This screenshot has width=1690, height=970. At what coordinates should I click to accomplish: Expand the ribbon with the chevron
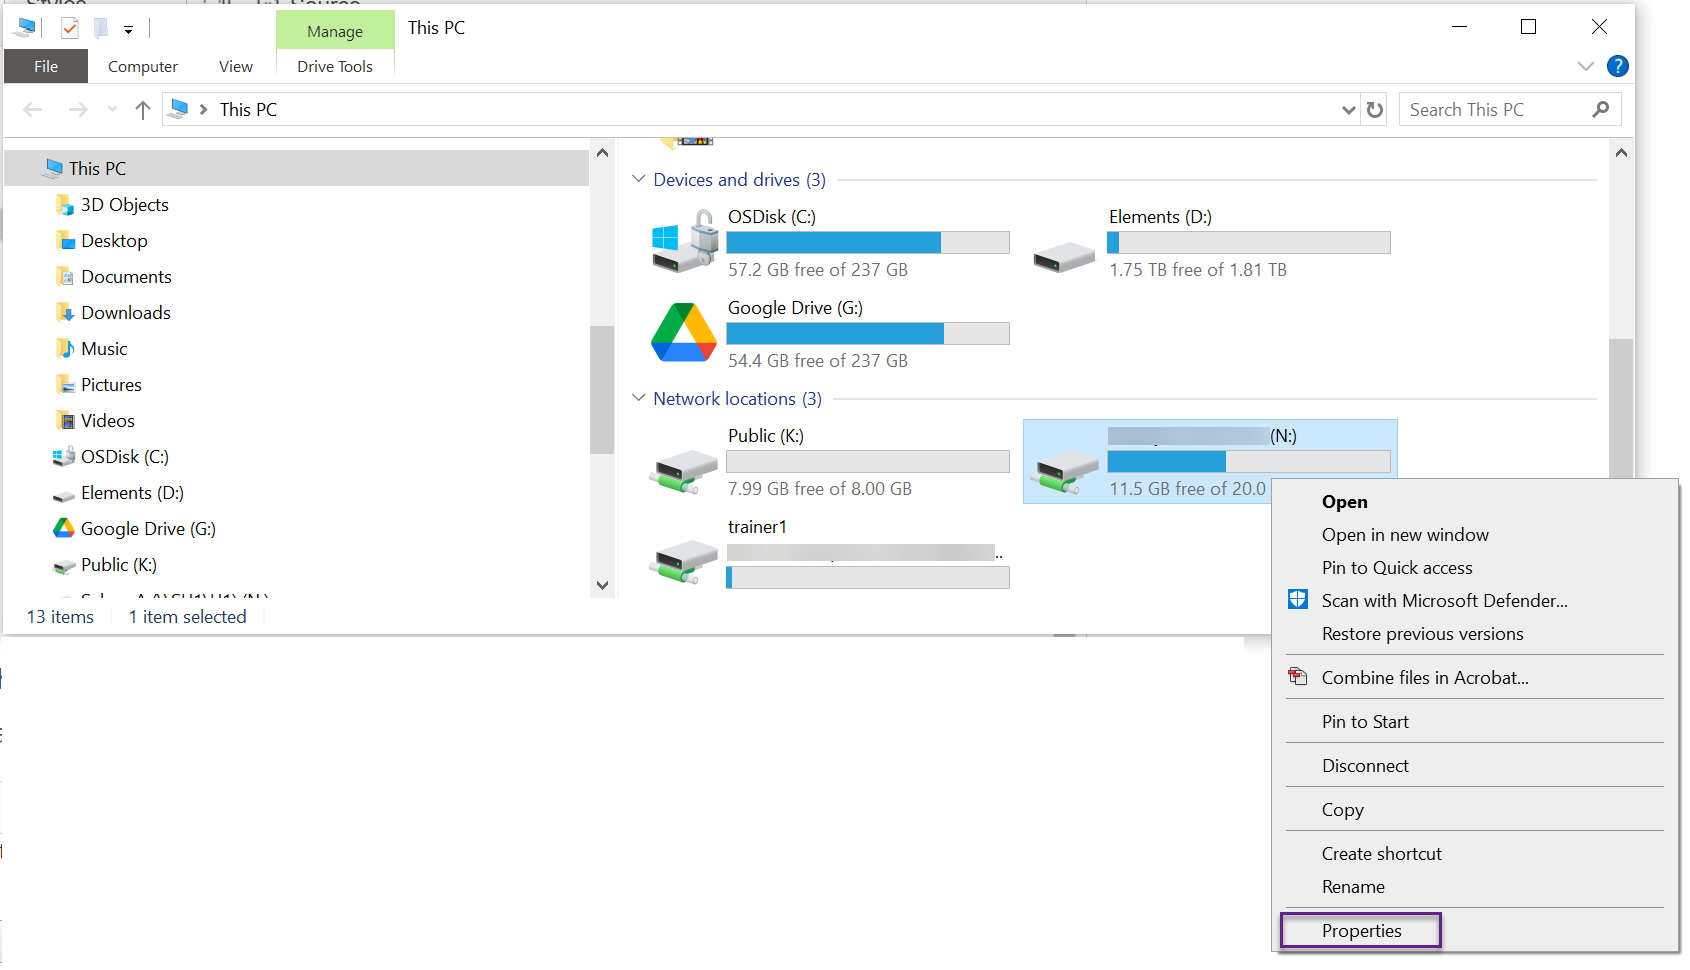coord(1585,66)
